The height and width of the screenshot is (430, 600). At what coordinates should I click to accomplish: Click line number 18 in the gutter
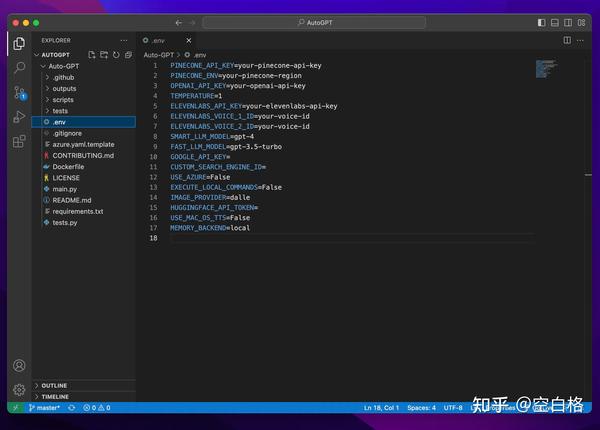[x=153, y=238]
